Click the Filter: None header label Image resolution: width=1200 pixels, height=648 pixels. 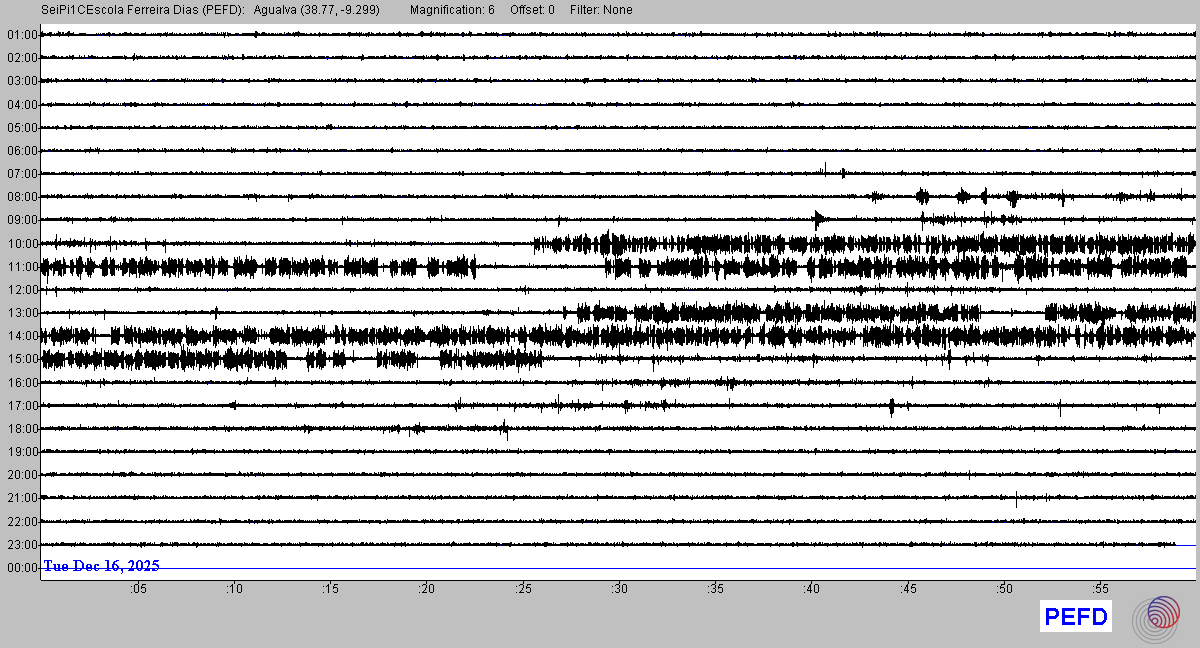click(600, 10)
